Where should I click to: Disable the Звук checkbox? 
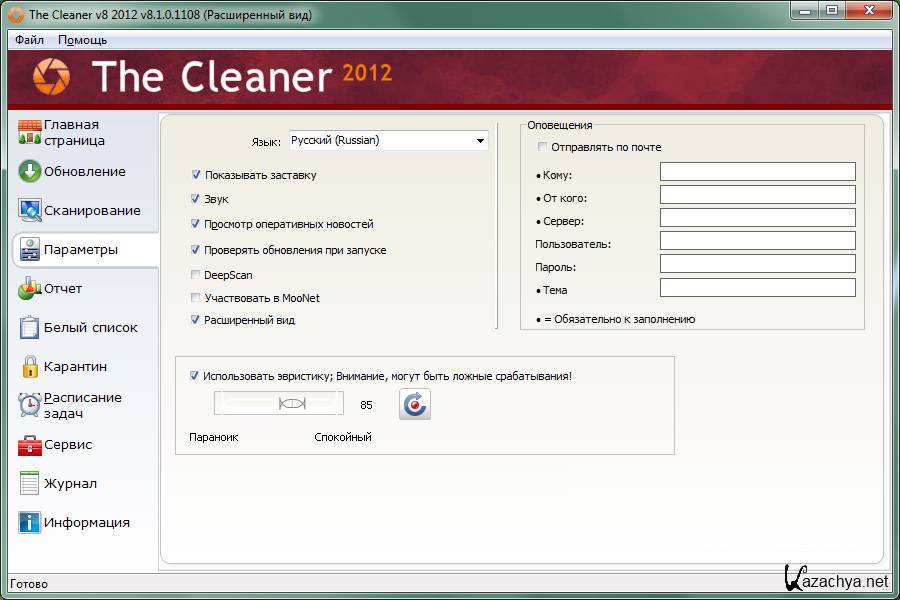pos(196,199)
